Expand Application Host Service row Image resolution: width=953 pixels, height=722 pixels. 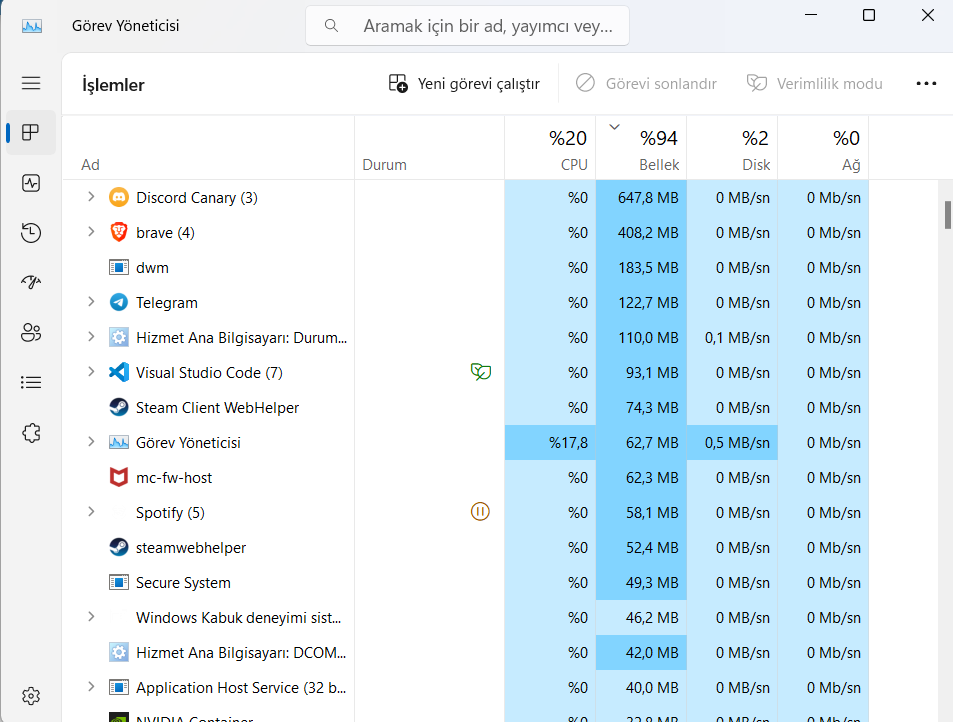[91, 687]
